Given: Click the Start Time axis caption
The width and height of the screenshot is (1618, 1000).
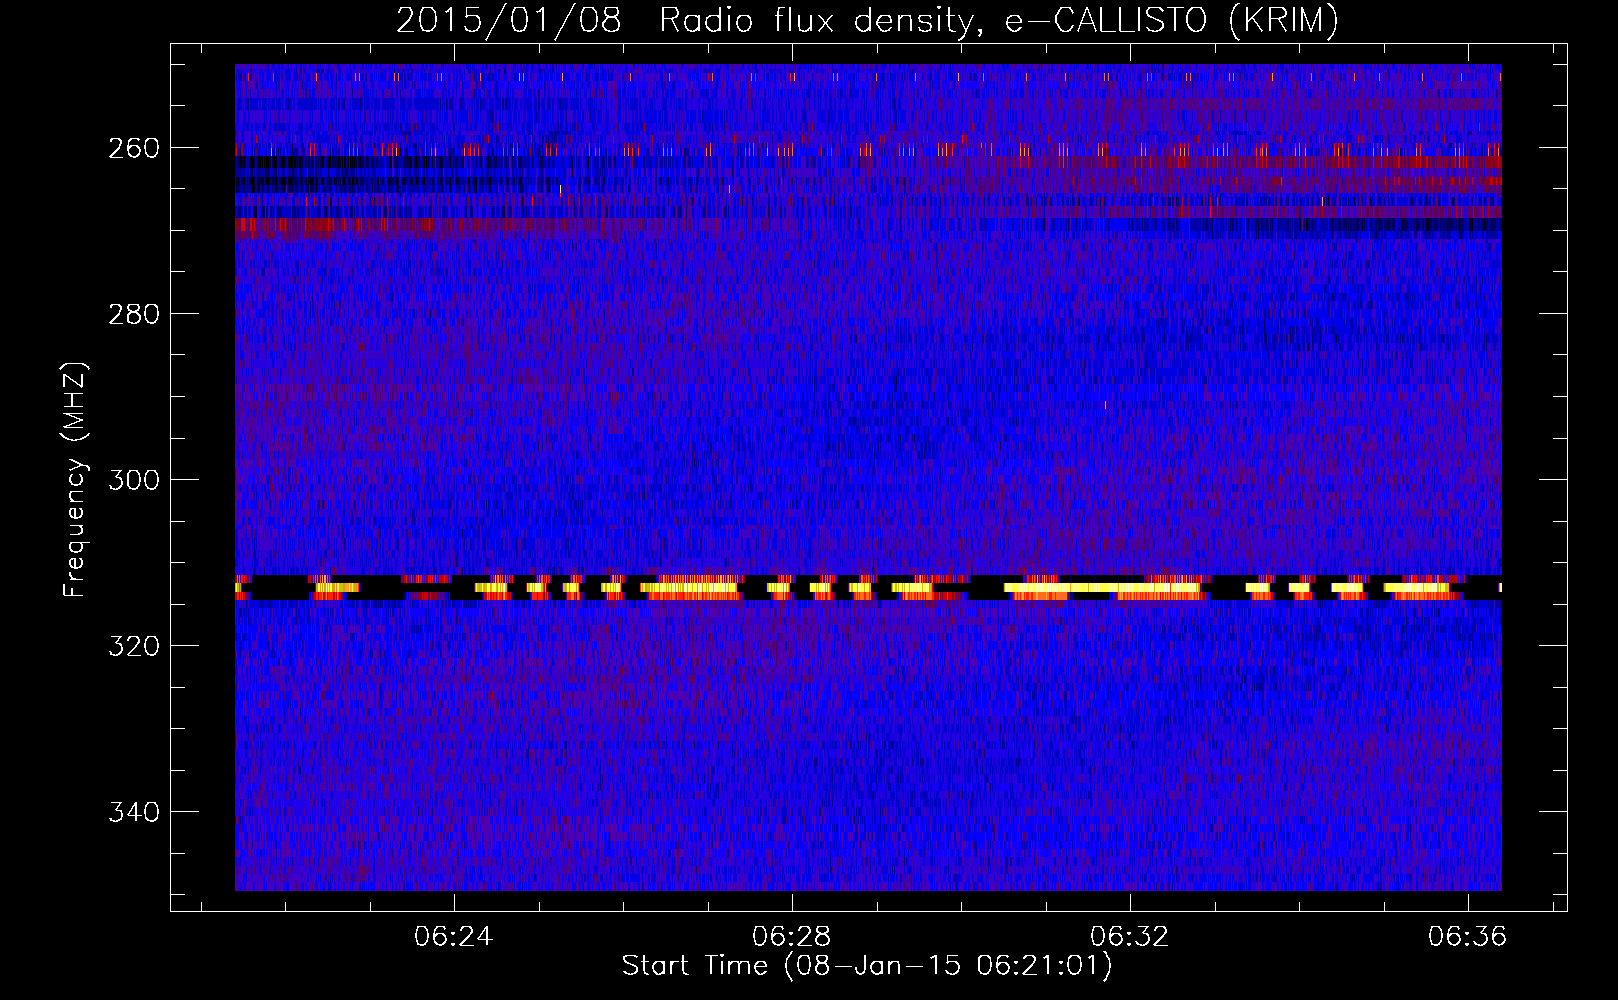Looking at the screenshot, I should tap(867, 966).
